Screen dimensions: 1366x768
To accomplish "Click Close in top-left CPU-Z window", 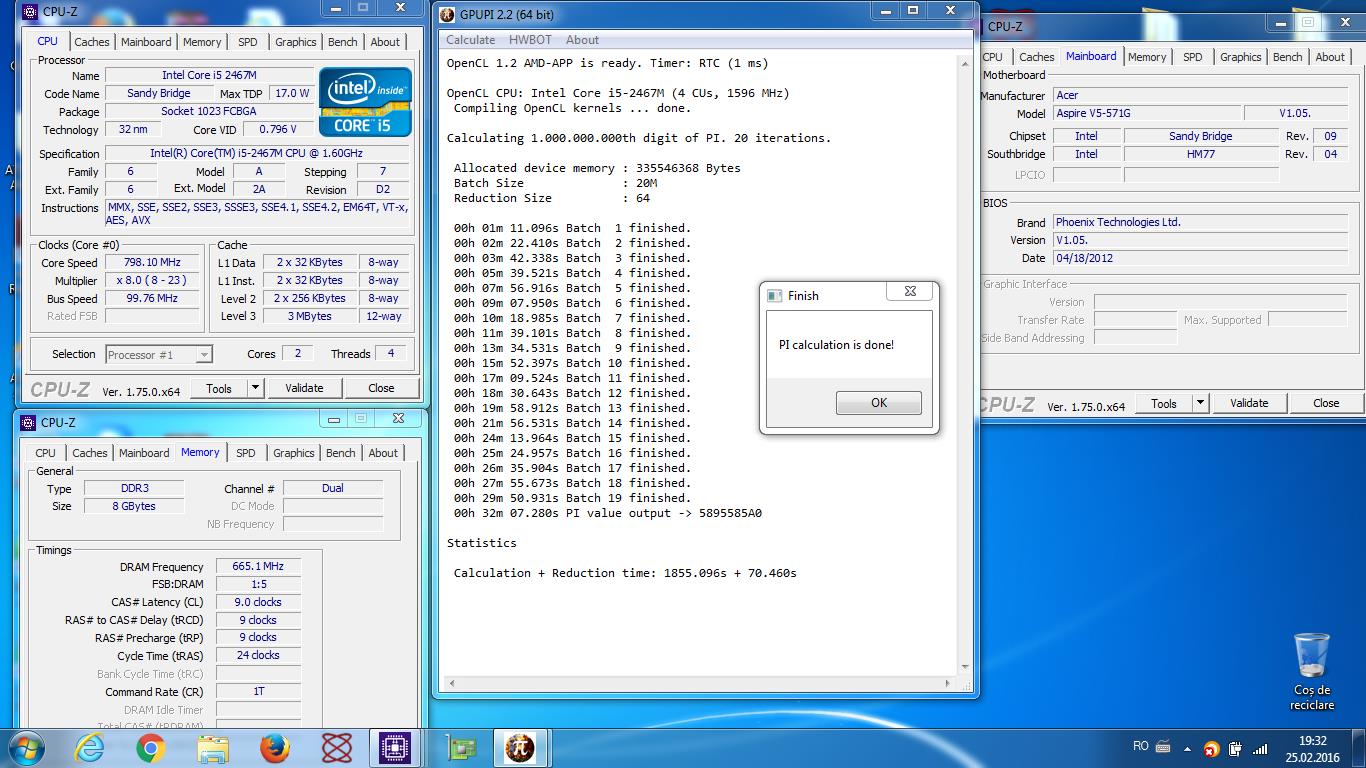I will [381, 388].
